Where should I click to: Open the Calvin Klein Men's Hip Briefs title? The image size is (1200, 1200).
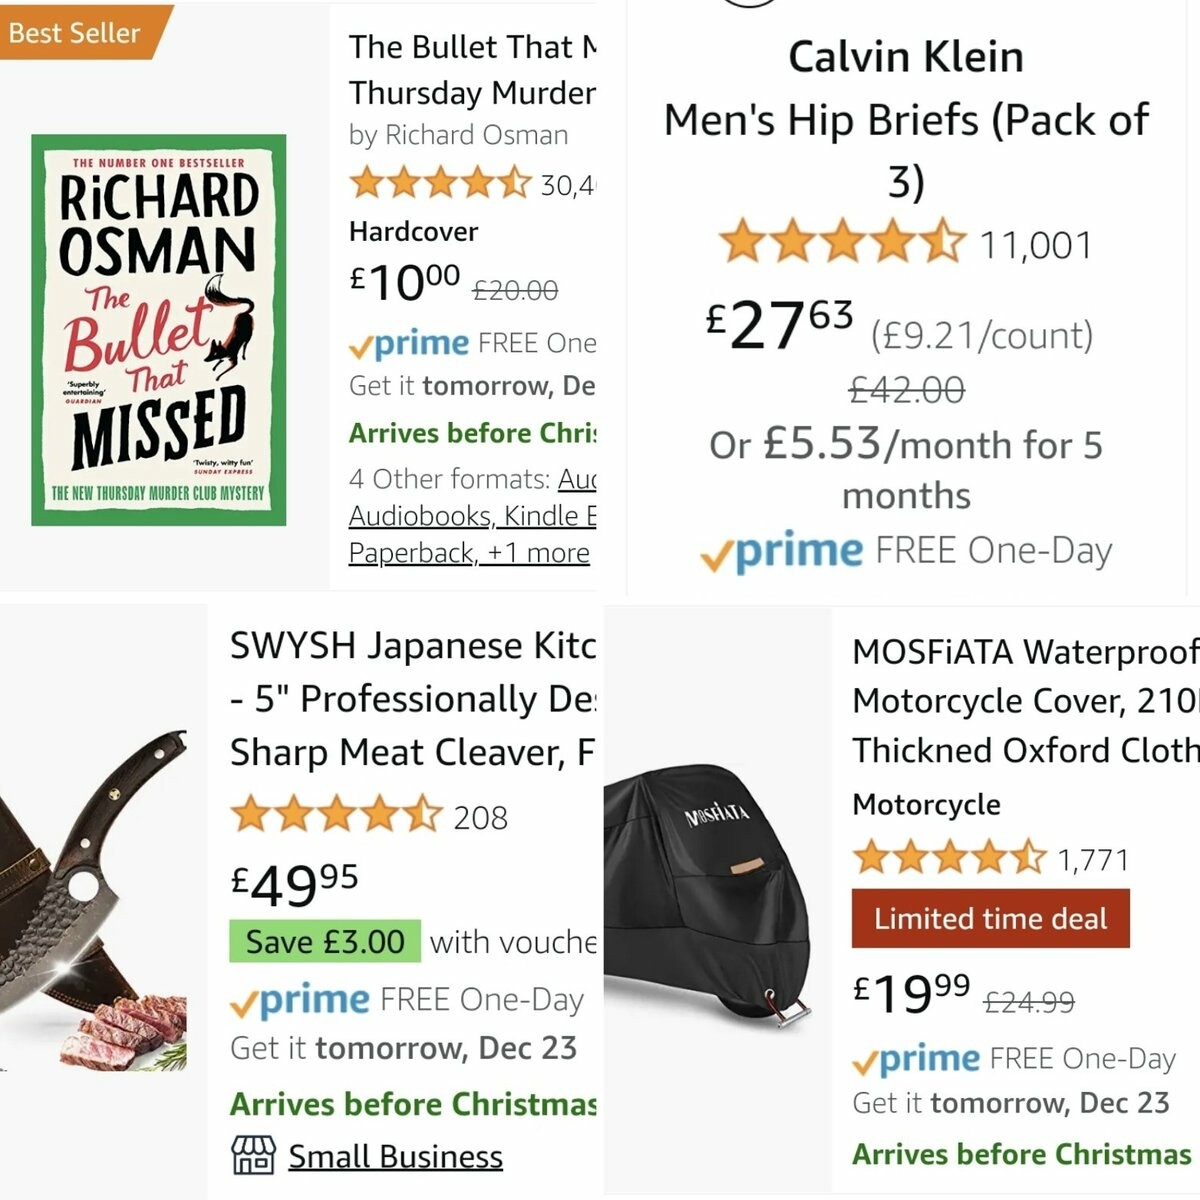[x=906, y=120]
